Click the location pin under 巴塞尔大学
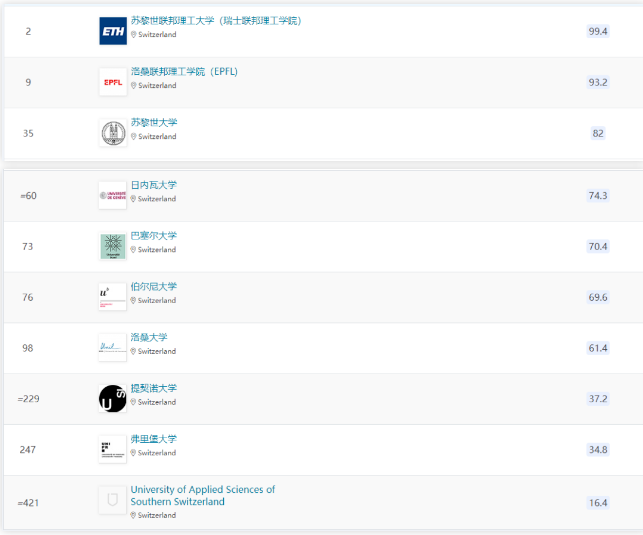The height and width of the screenshot is (535, 643). pyautogui.click(x=133, y=250)
